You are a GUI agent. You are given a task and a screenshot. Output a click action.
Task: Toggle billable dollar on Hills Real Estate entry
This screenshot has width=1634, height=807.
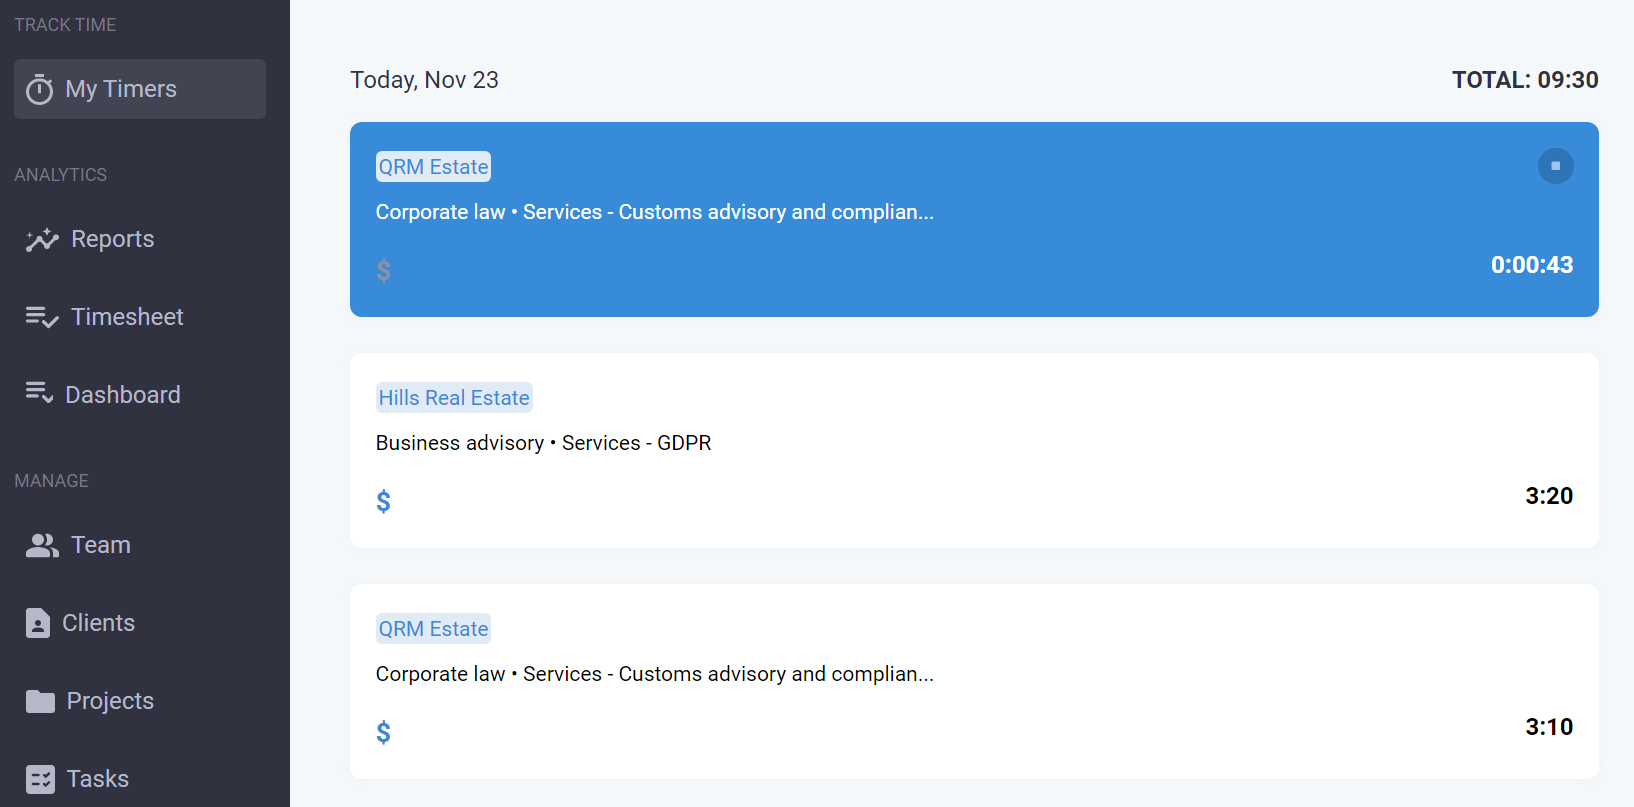[x=384, y=501]
